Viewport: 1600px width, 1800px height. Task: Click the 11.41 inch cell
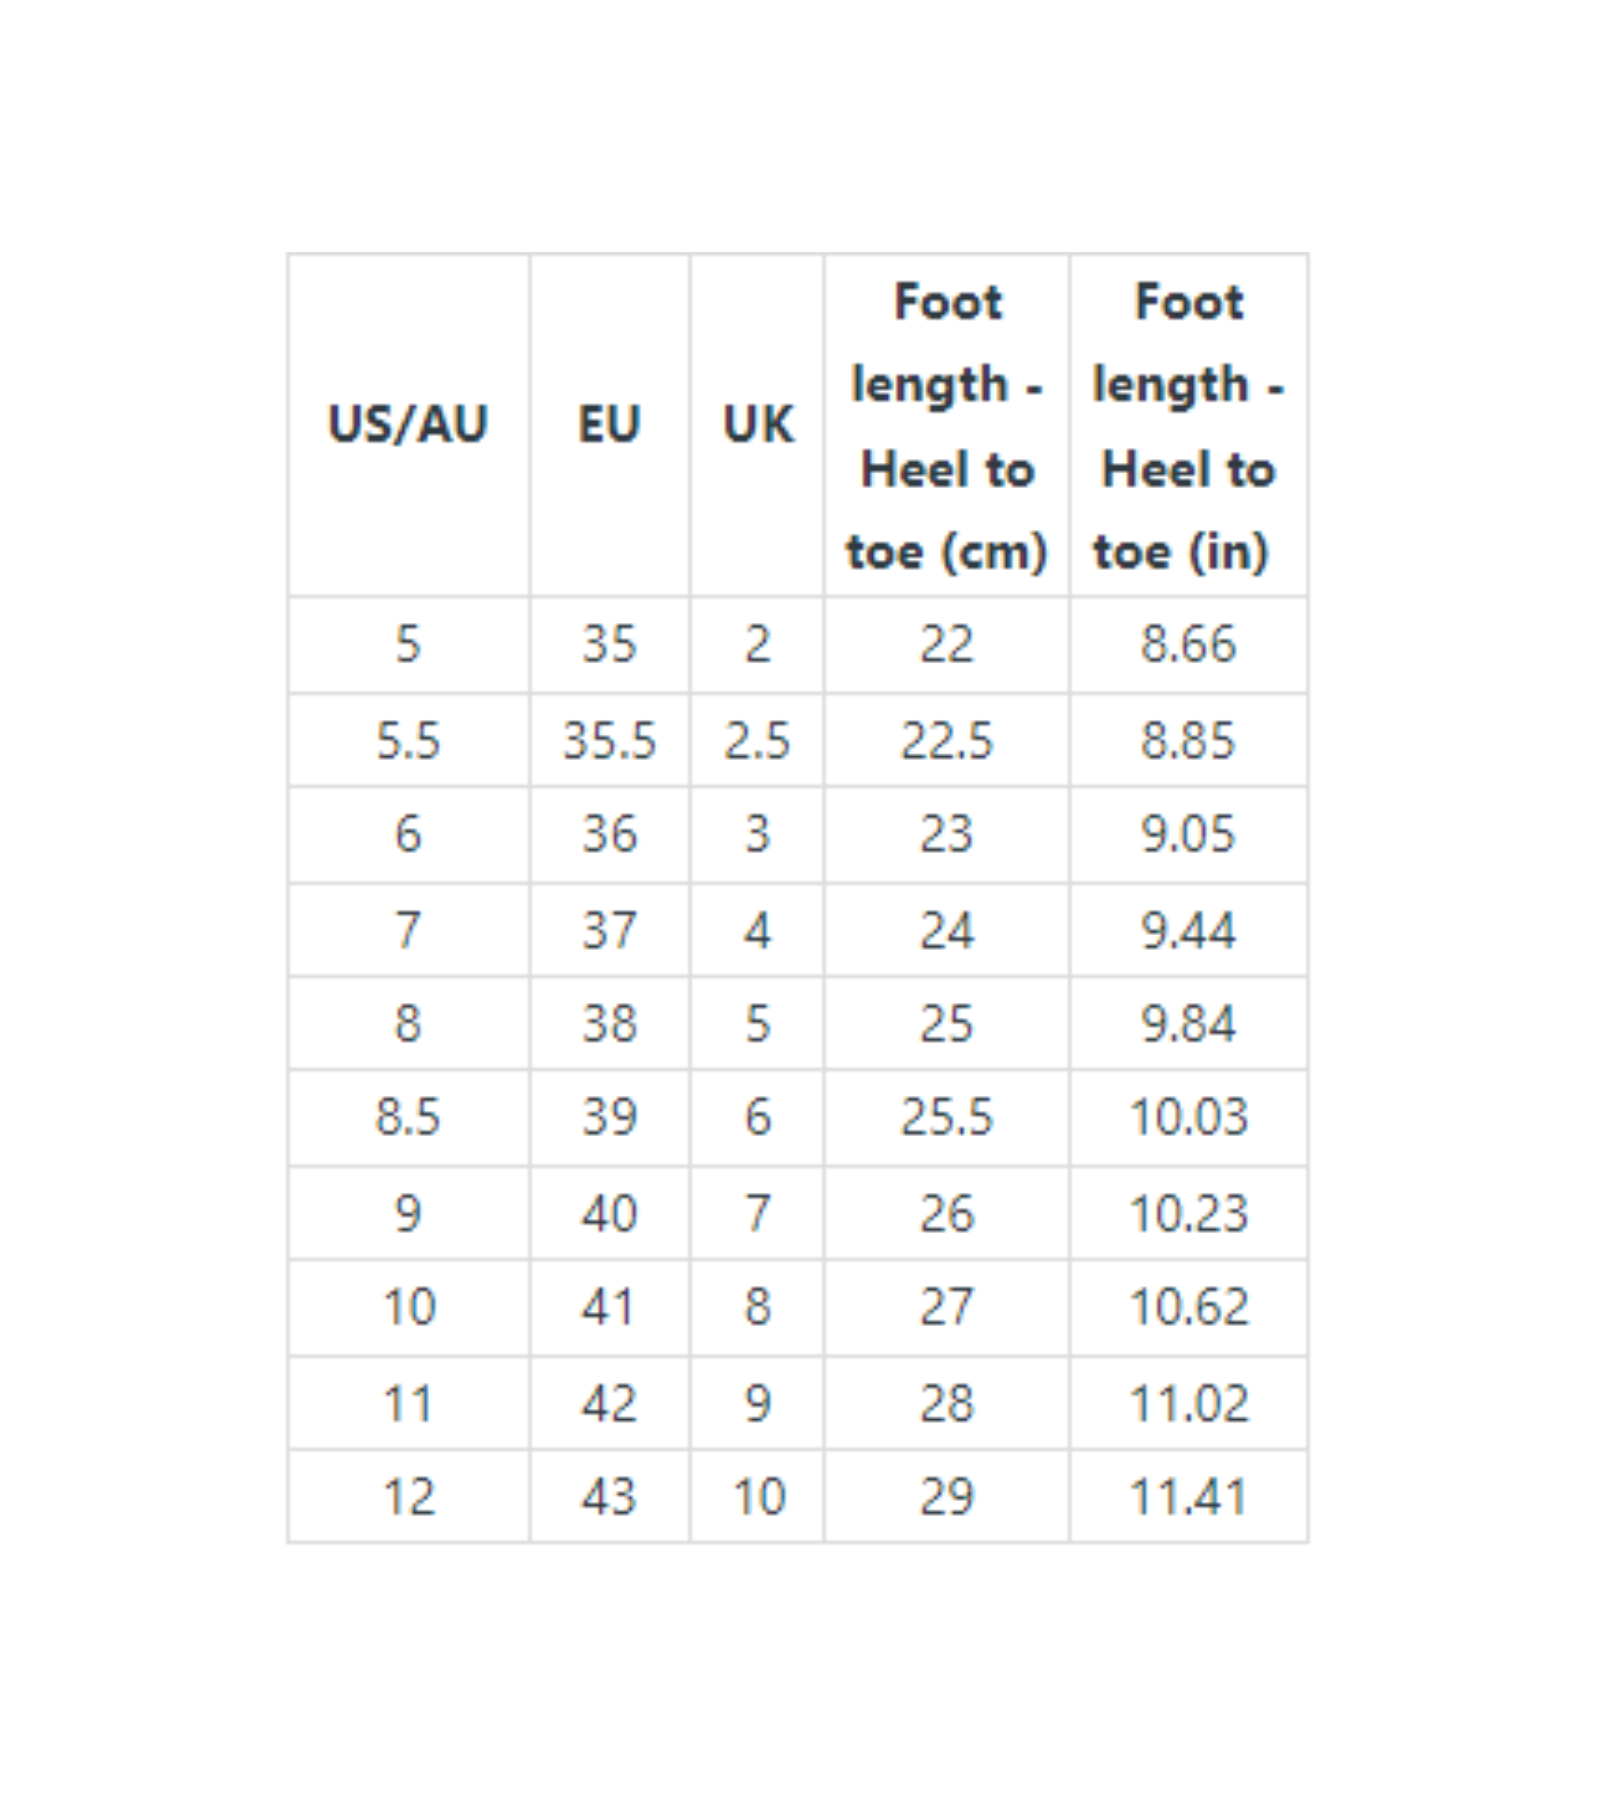pyautogui.click(x=1188, y=1497)
